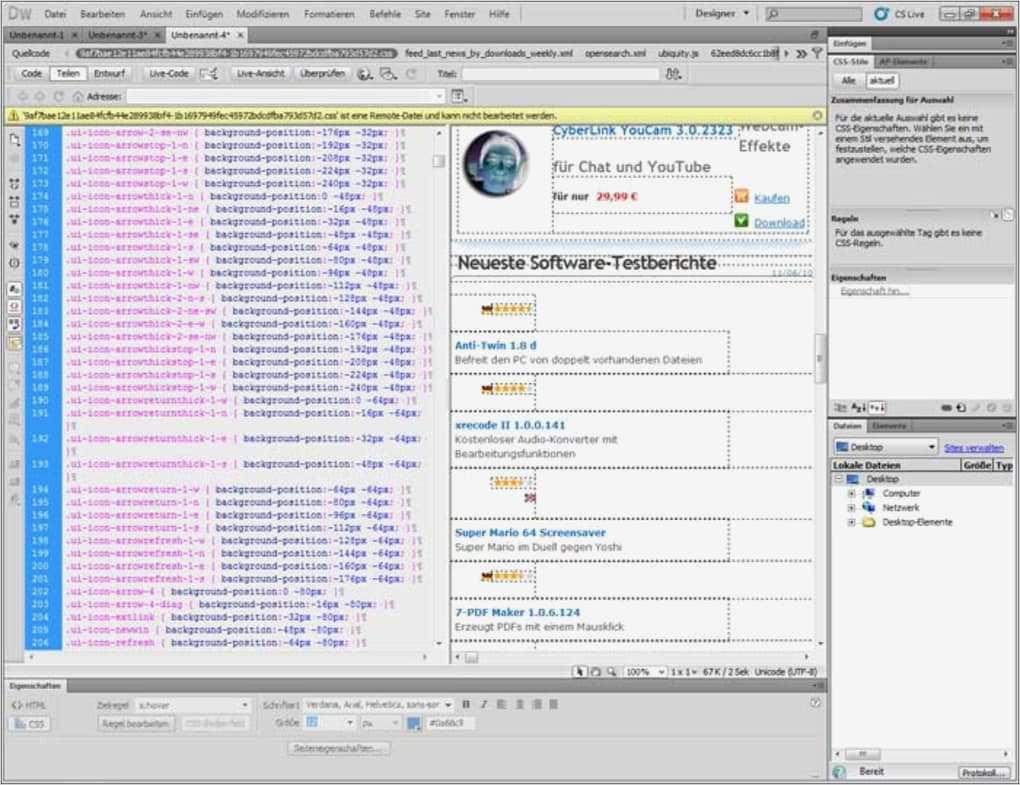1020x785 pixels.
Task: Switch CSS panel to aktuell mode
Action: tap(881, 81)
